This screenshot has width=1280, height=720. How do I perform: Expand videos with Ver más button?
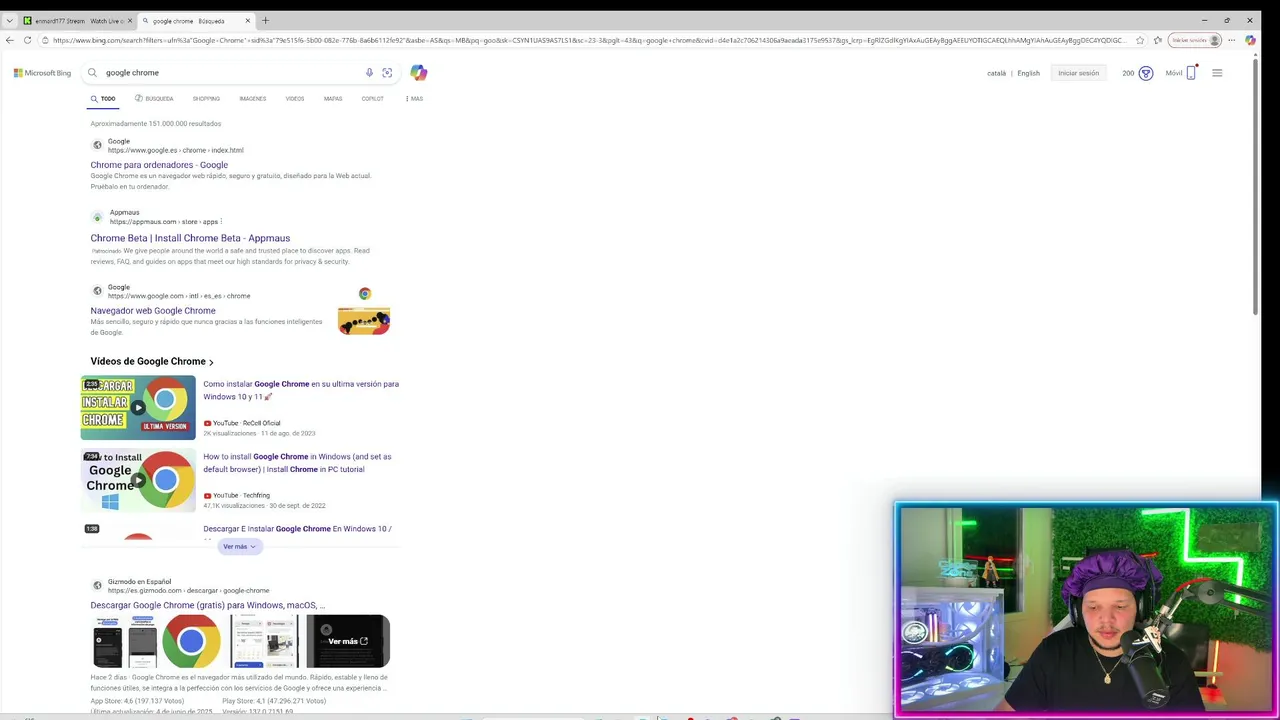tap(239, 547)
